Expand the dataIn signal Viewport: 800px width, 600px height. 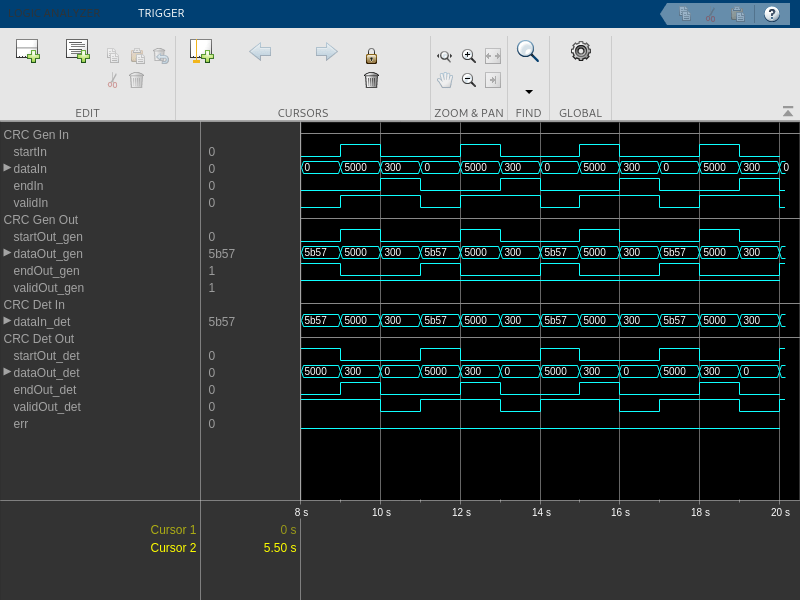pyautogui.click(x=8, y=168)
